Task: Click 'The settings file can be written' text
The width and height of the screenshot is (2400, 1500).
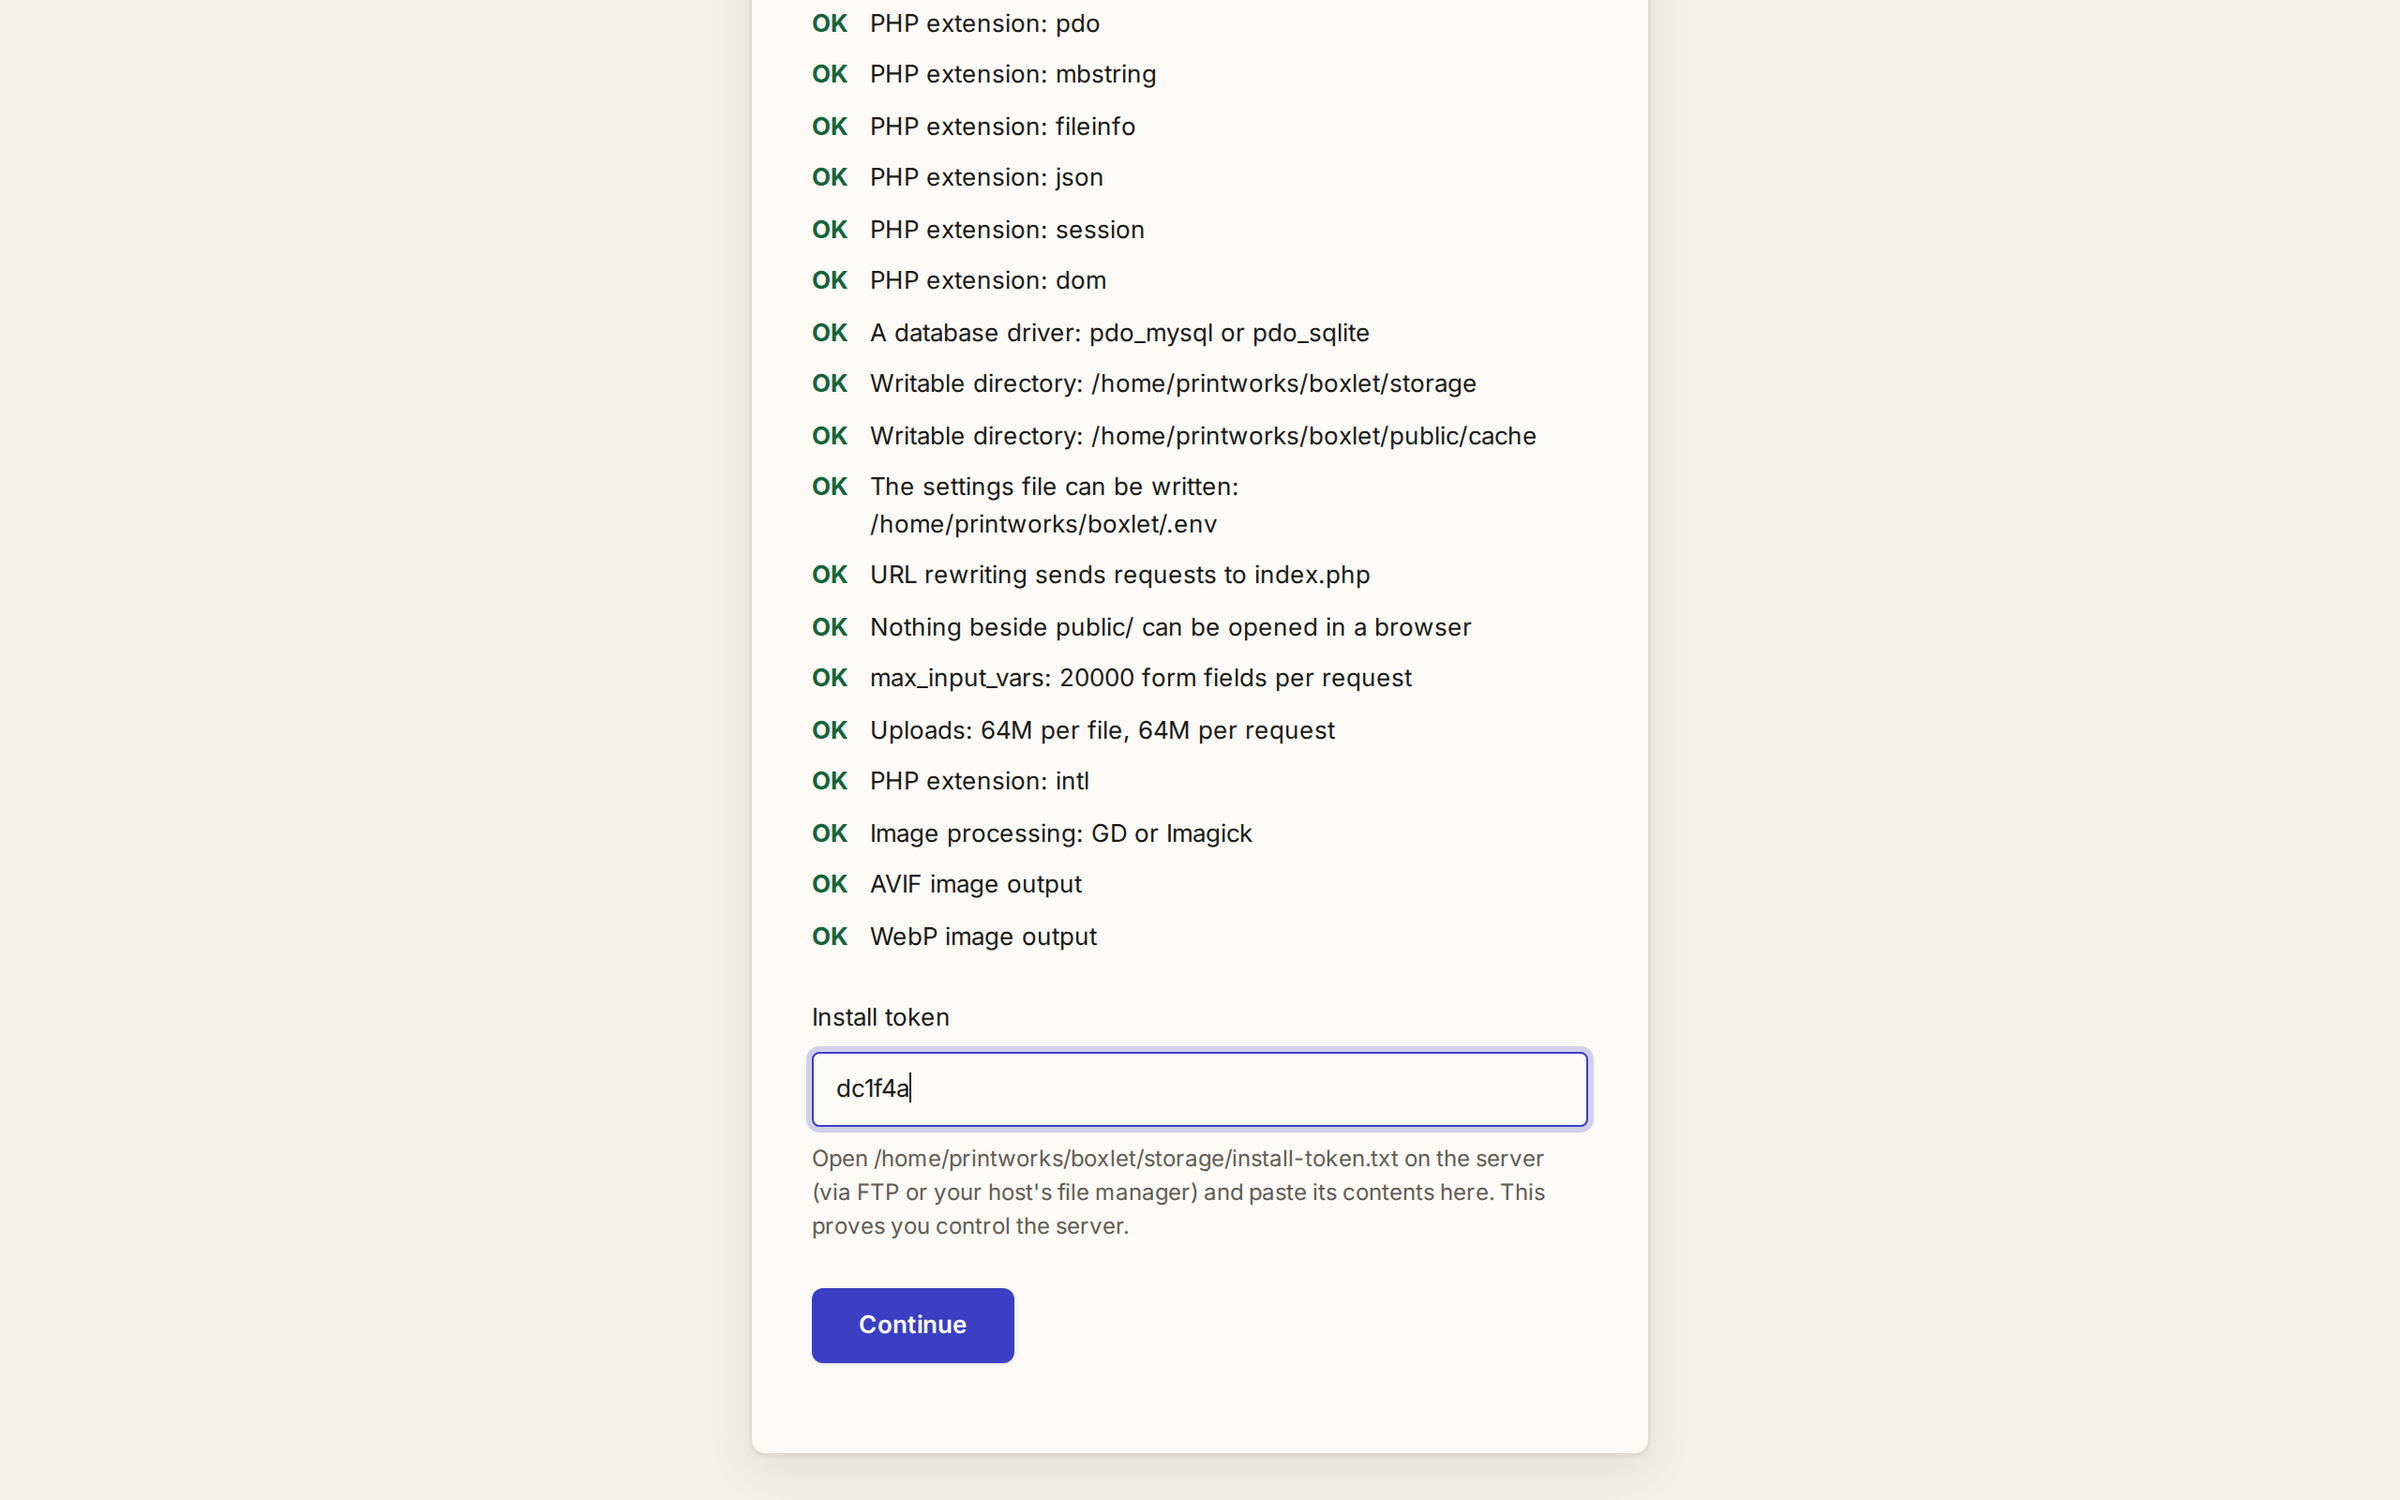Action: (1054, 487)
